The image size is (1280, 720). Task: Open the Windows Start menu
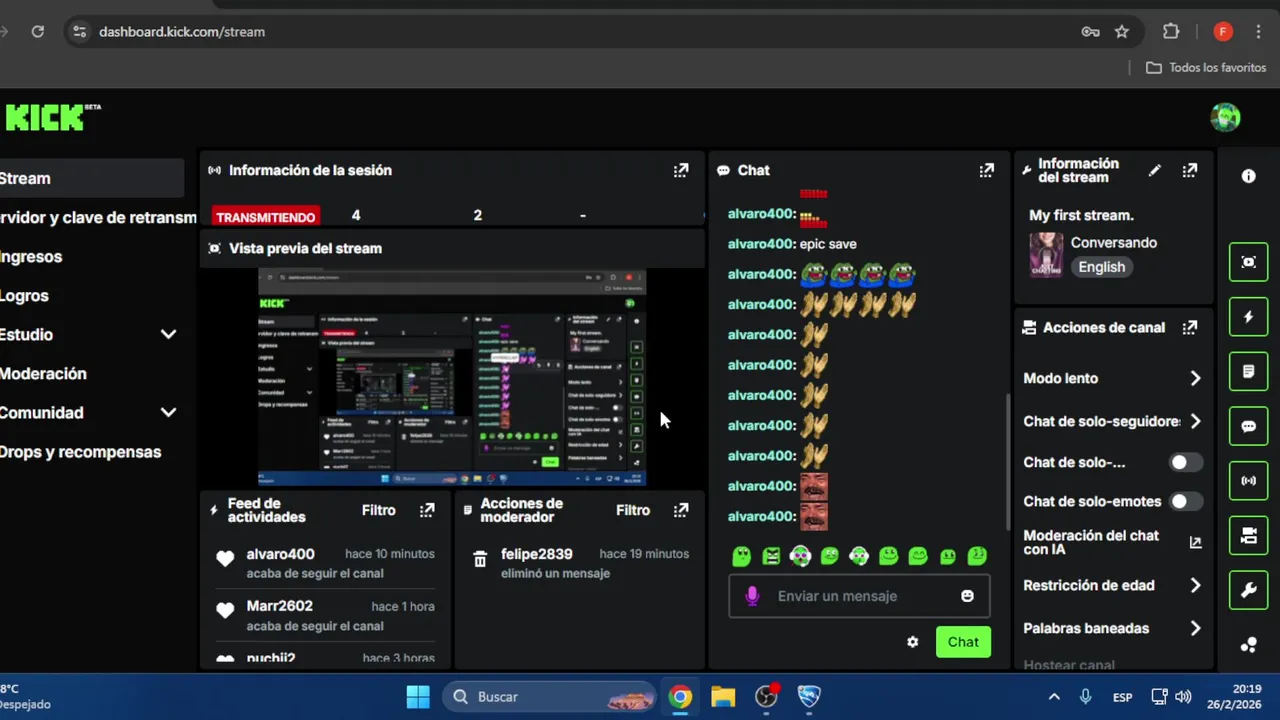click(418, 697)
